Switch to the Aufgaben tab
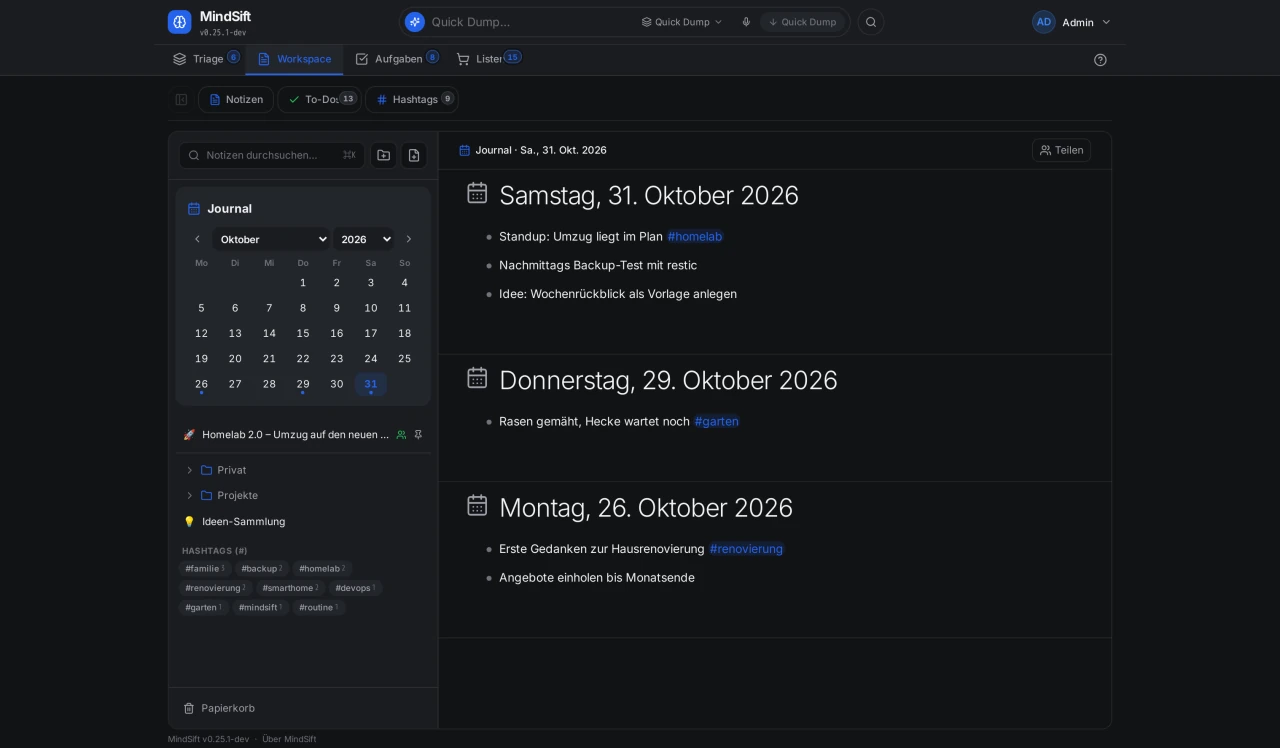The width and height of the screenshot is (1280, 748). [396, 59]
